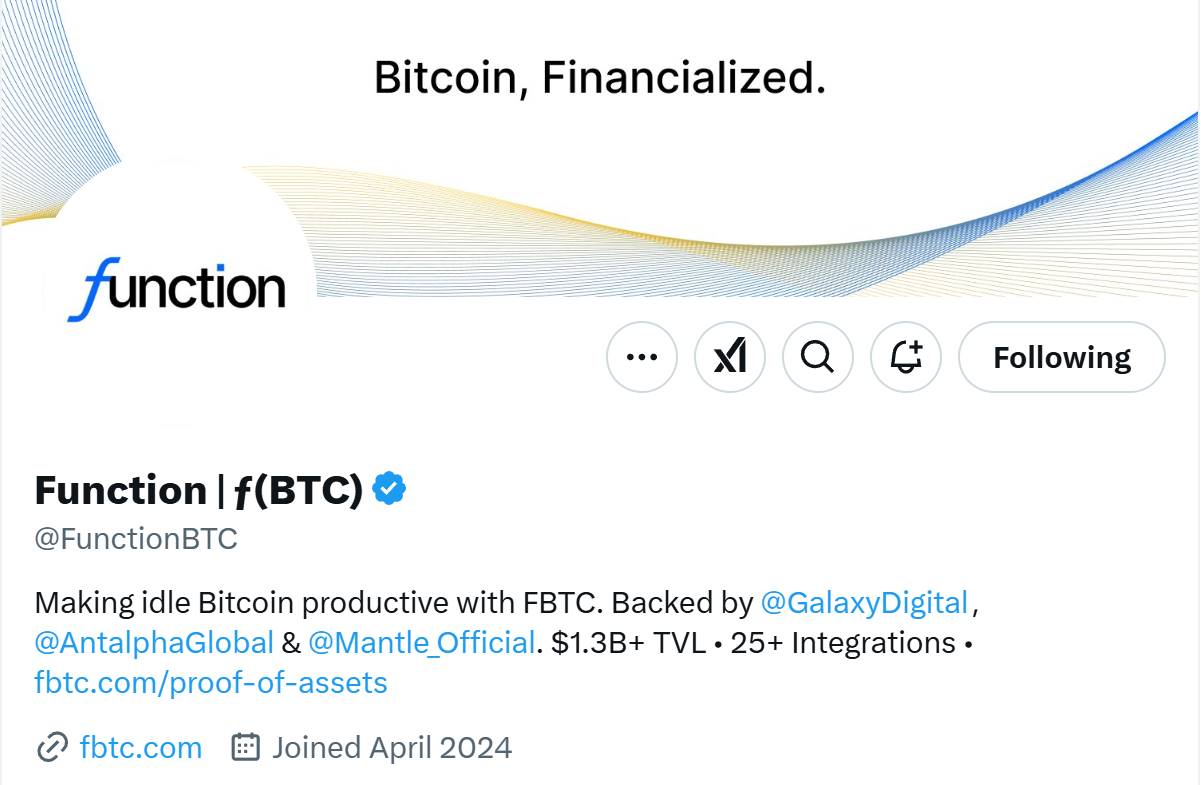Click the @FunctionBTC handle text

click(136, 539)
